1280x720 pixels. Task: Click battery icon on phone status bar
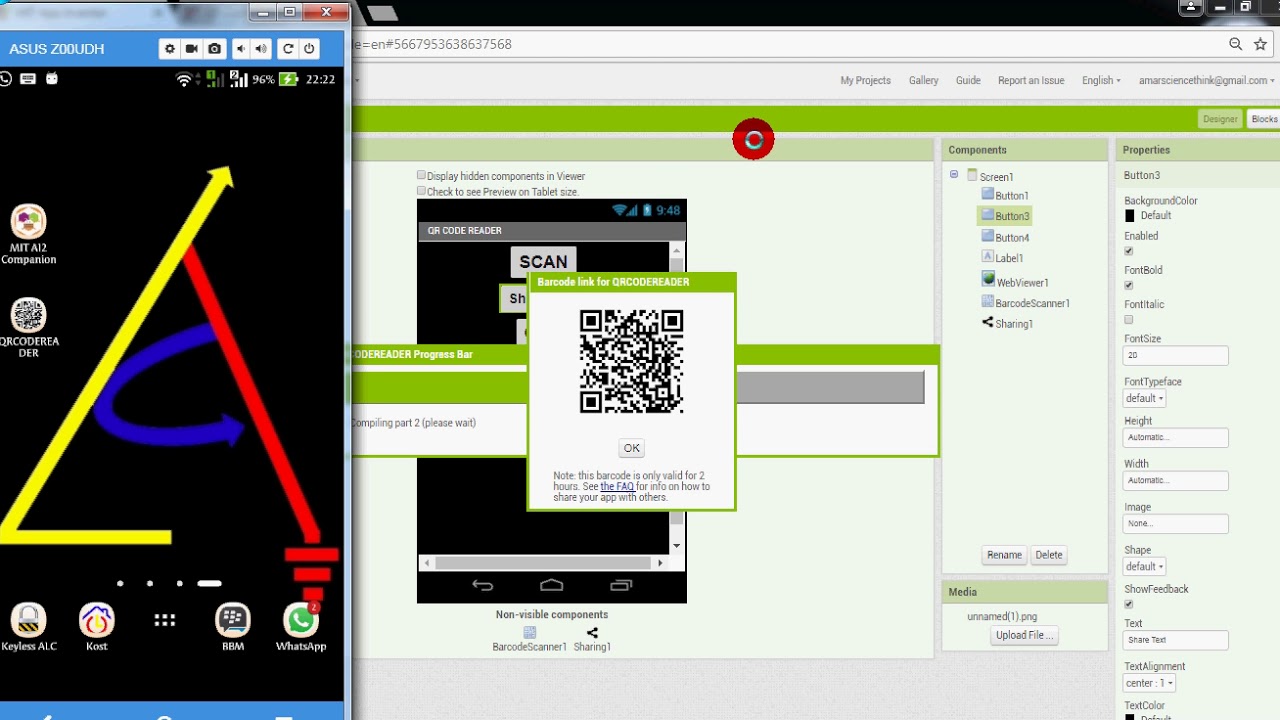tap(288, 79)
